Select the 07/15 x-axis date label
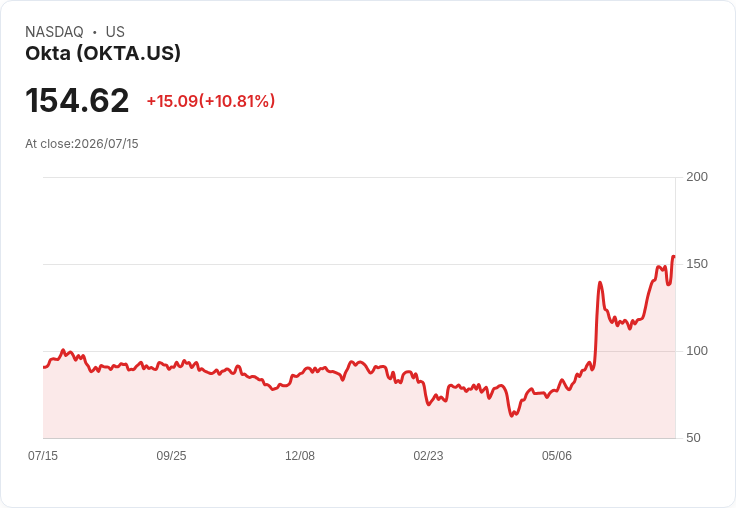 [43, 455]
